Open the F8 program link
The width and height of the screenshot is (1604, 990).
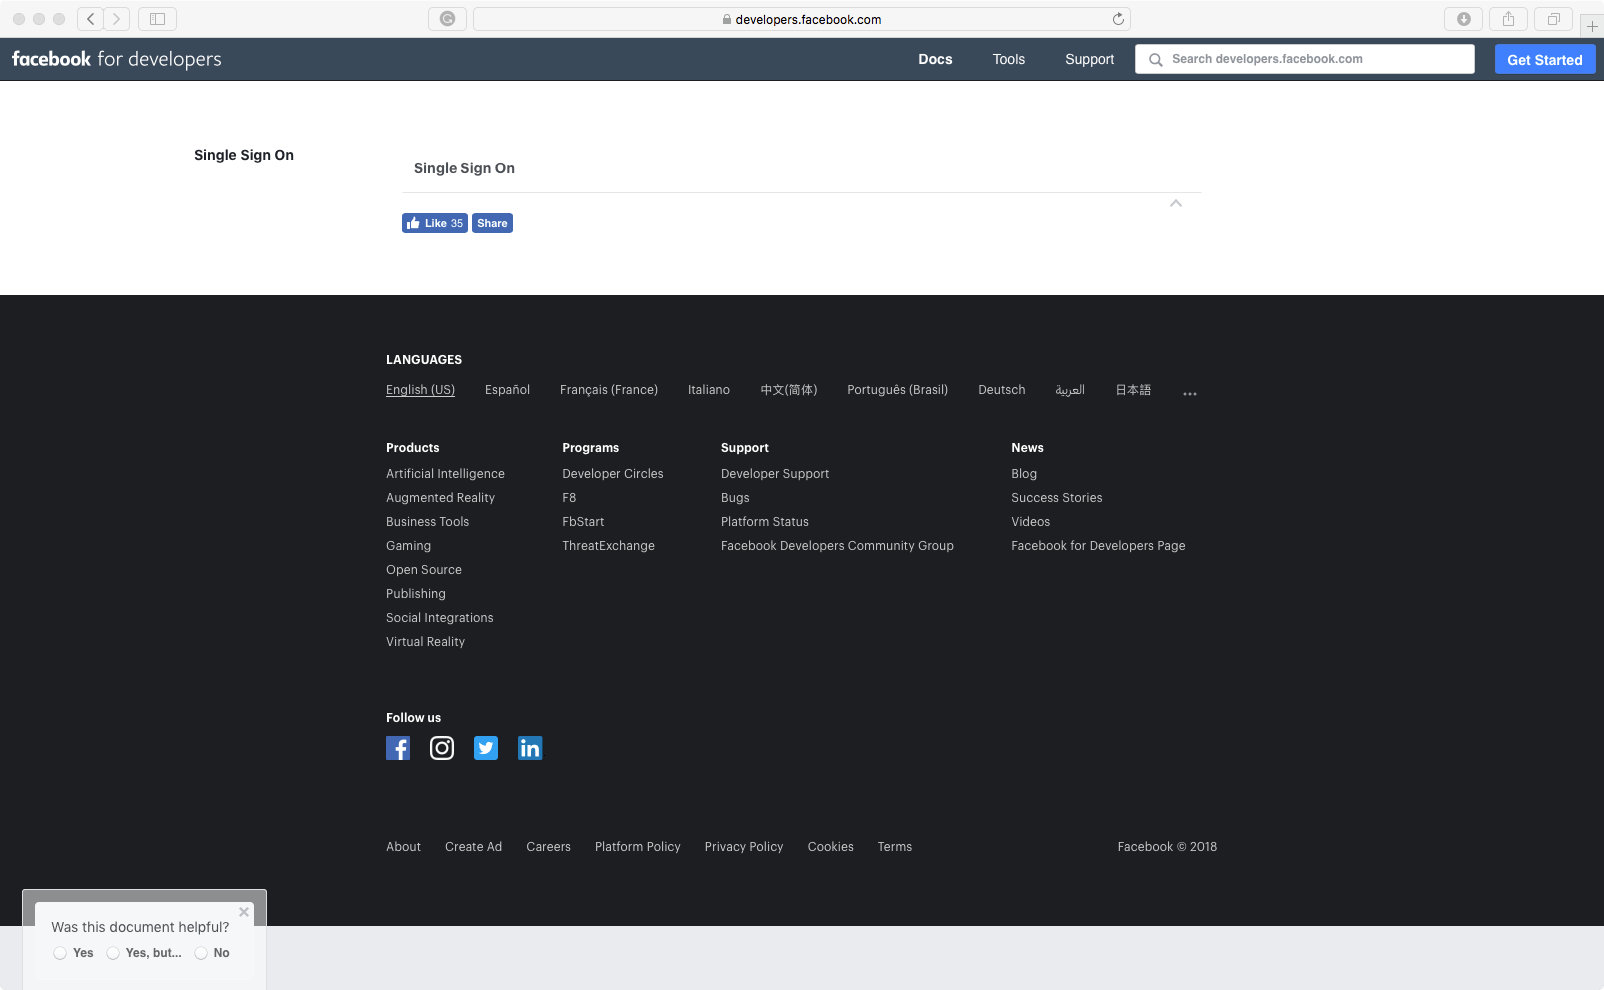point(569,498)
